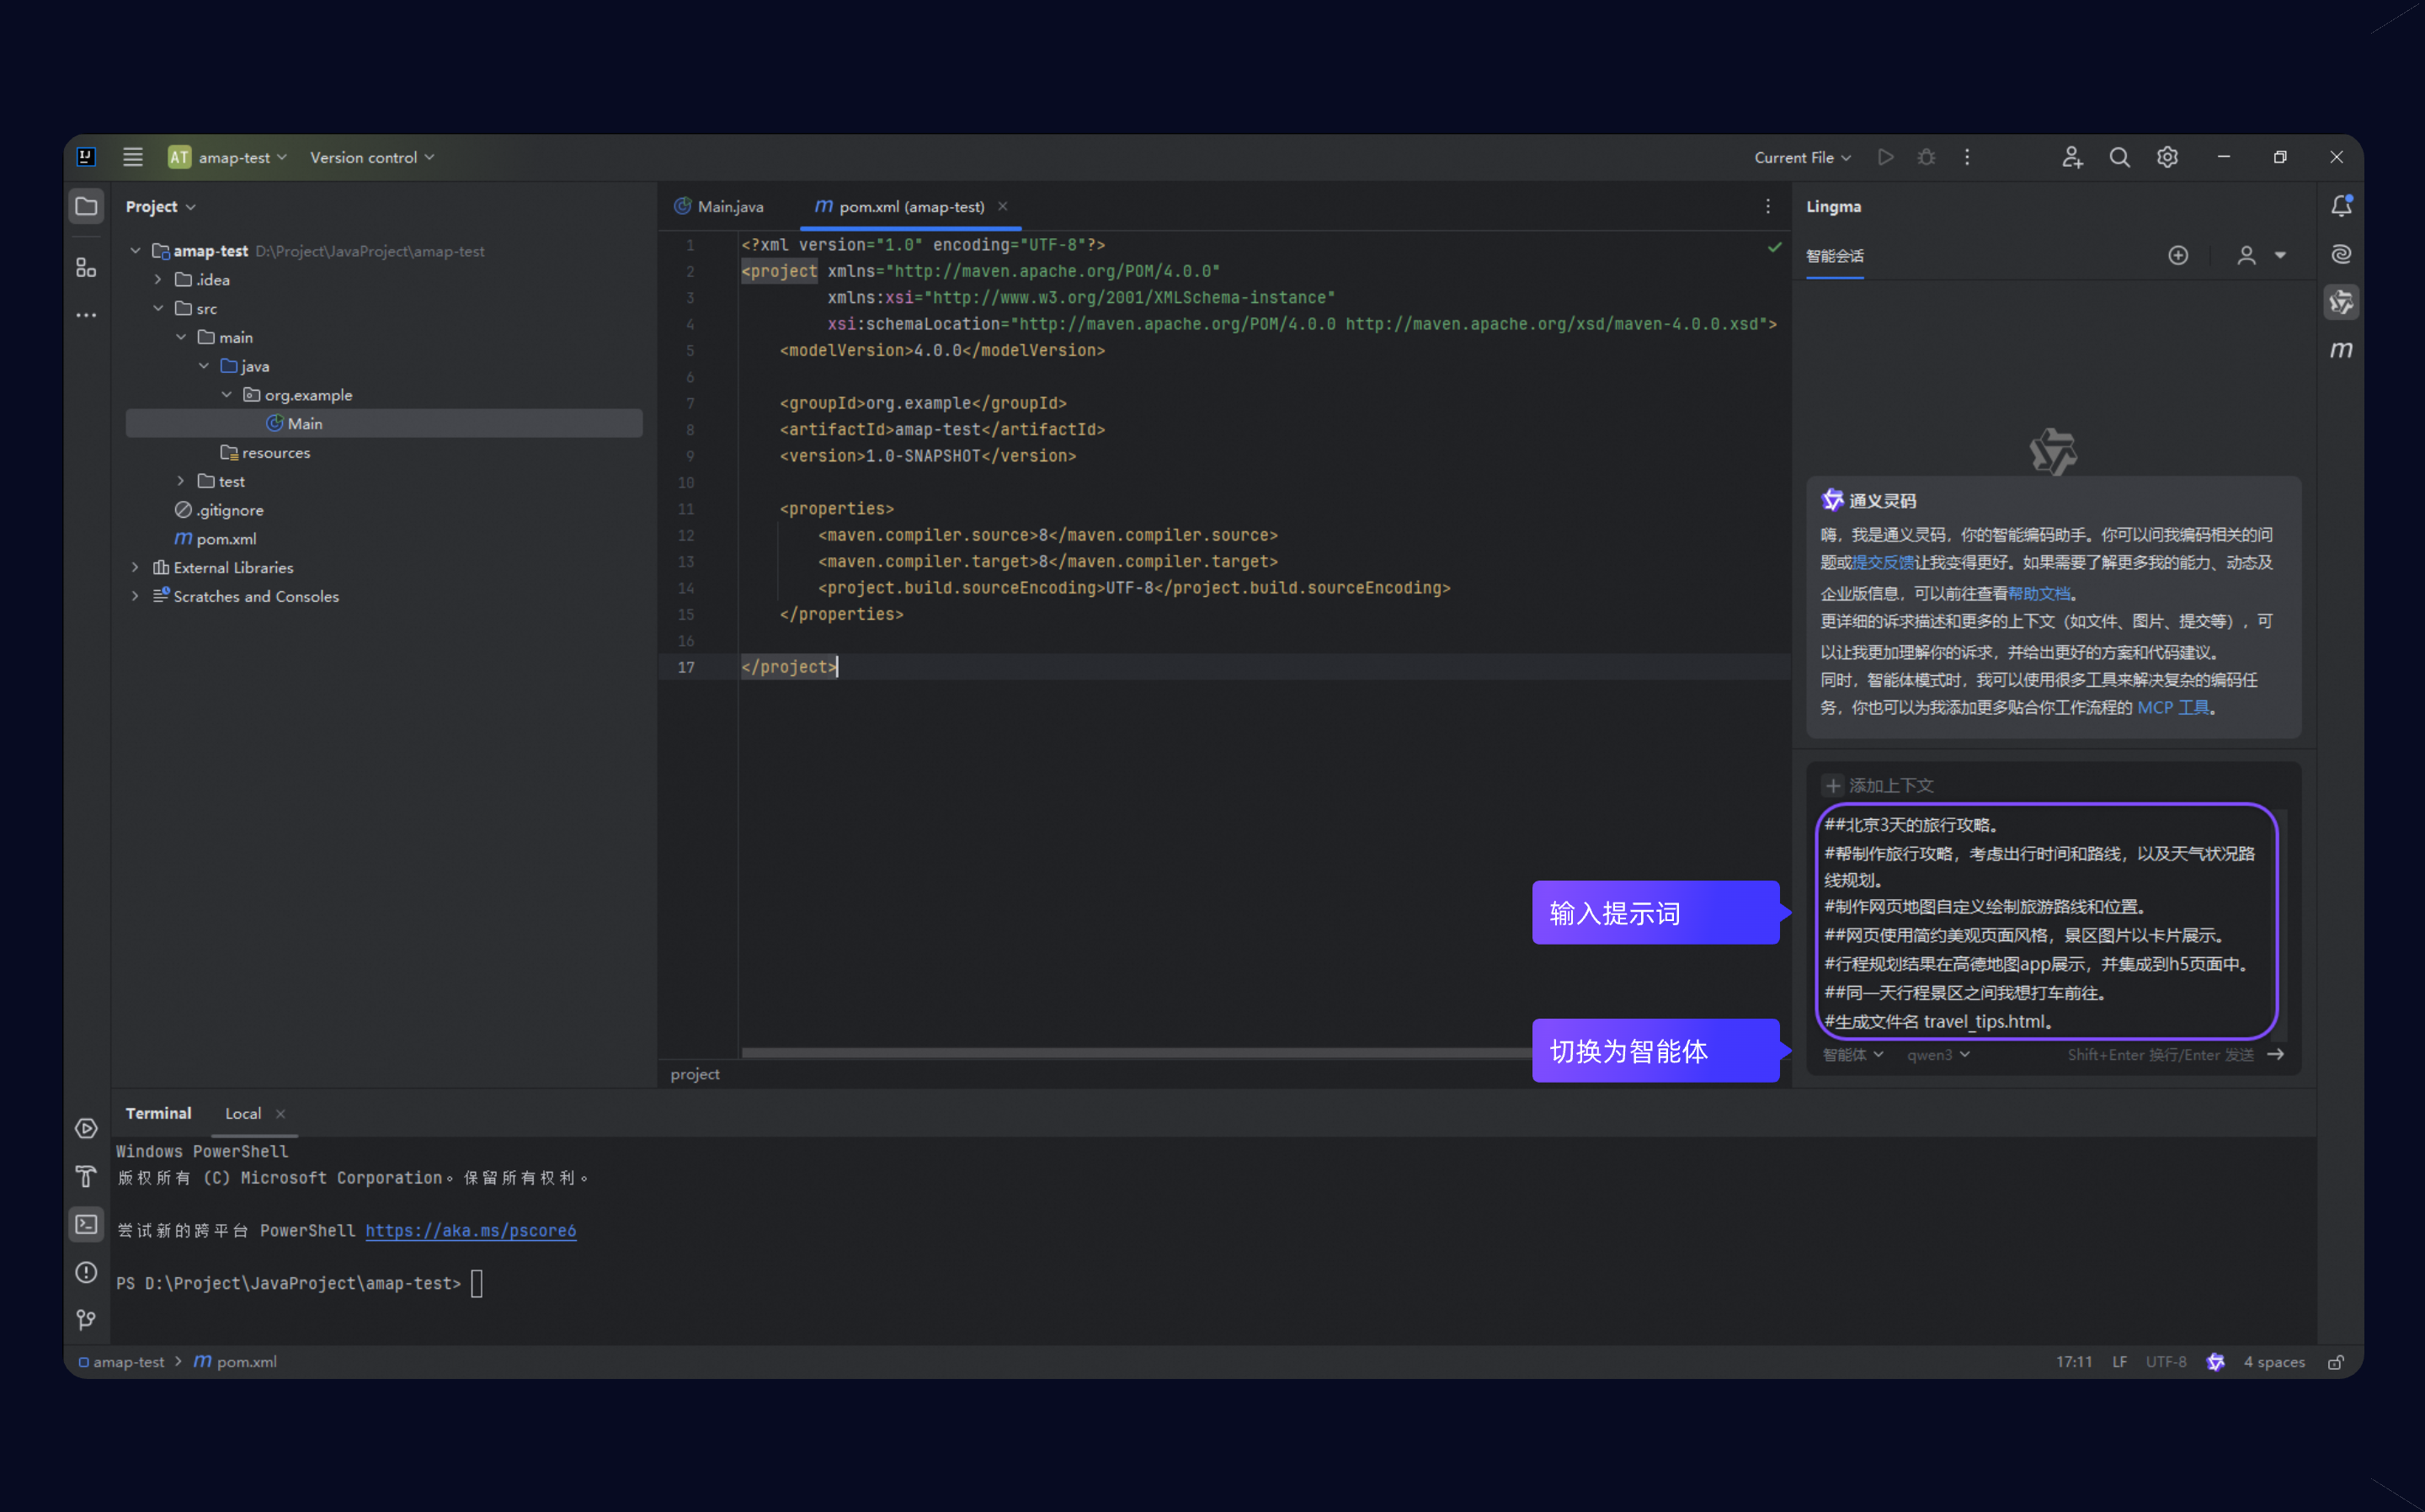Open the Structure tool window icon
Image resolution: width=2425 pixels, height=1512 pixels.
click(86, 267)
